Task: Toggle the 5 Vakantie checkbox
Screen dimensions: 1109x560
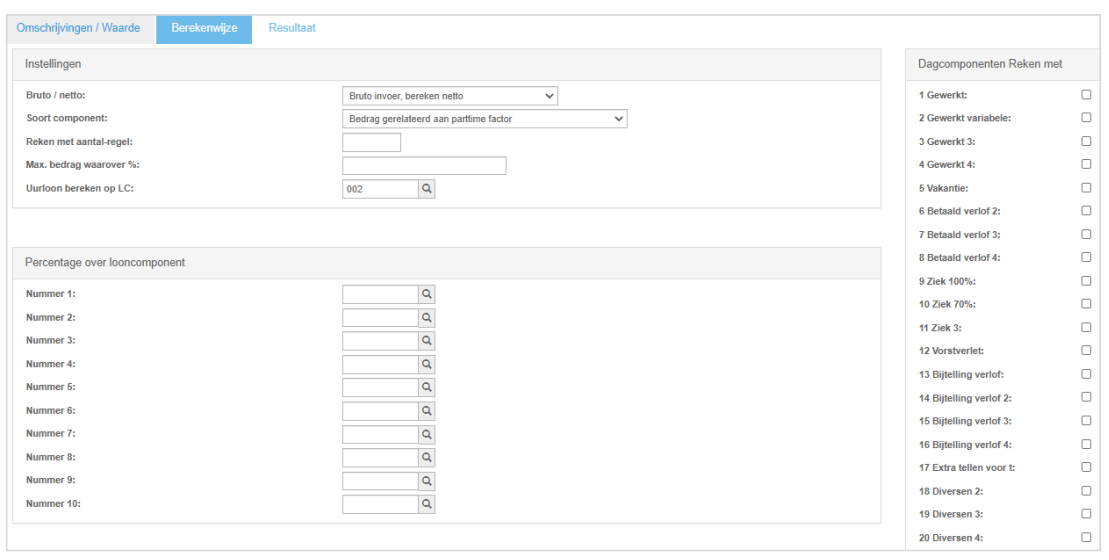Action: point(1086,187)
